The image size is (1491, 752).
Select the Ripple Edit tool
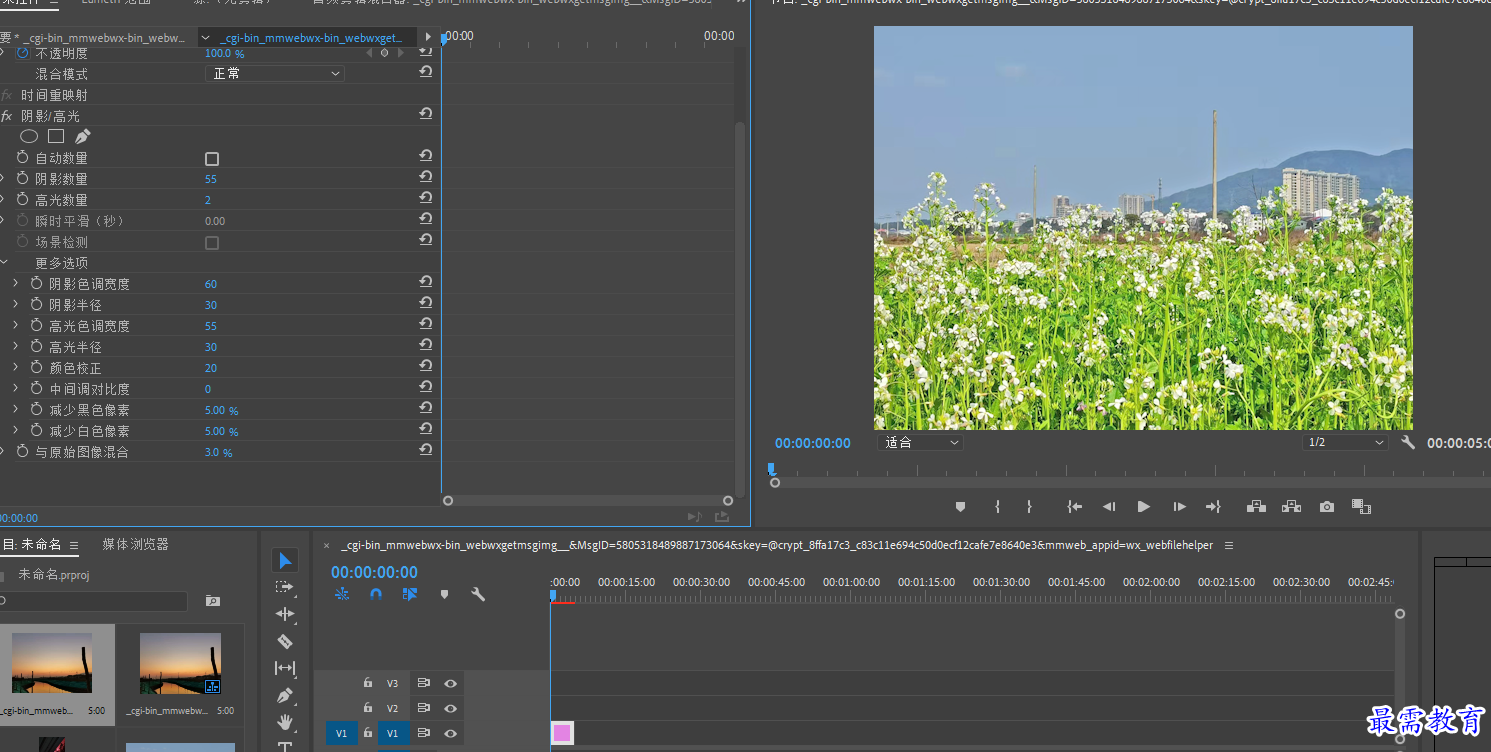coord(285,614)
